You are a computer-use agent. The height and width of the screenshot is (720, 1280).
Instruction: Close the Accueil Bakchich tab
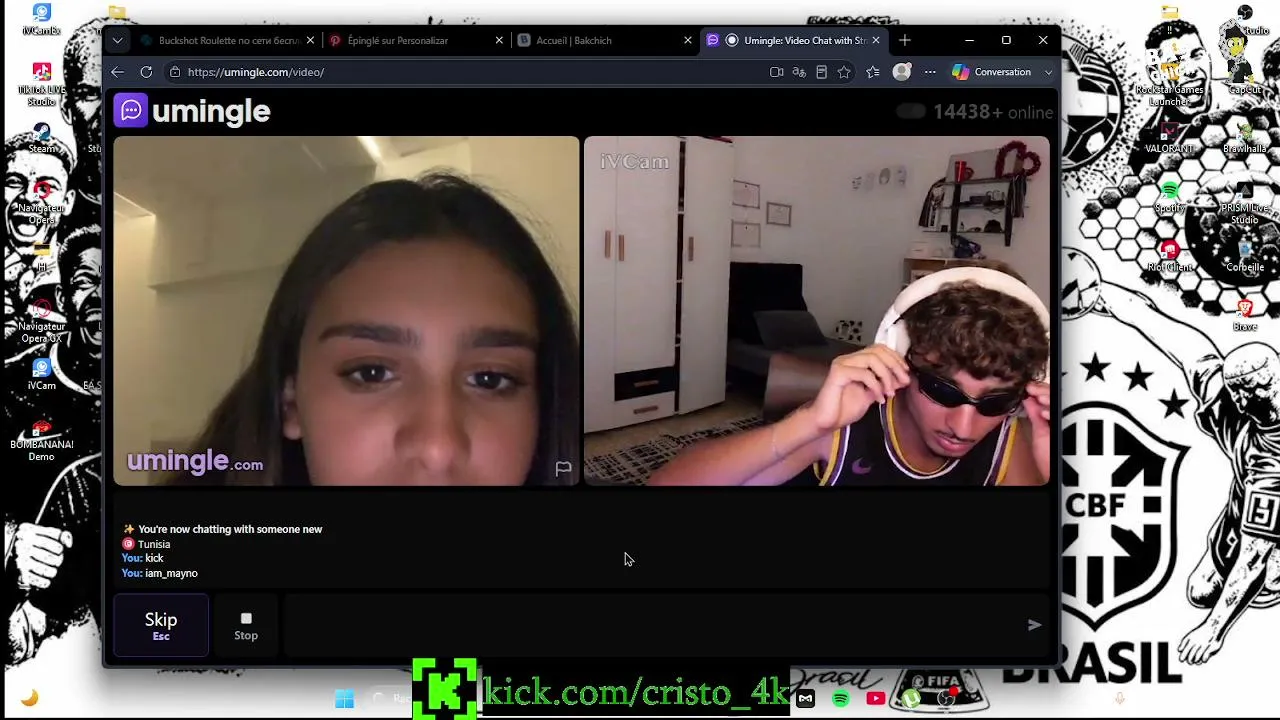click(x=687, y=40)
